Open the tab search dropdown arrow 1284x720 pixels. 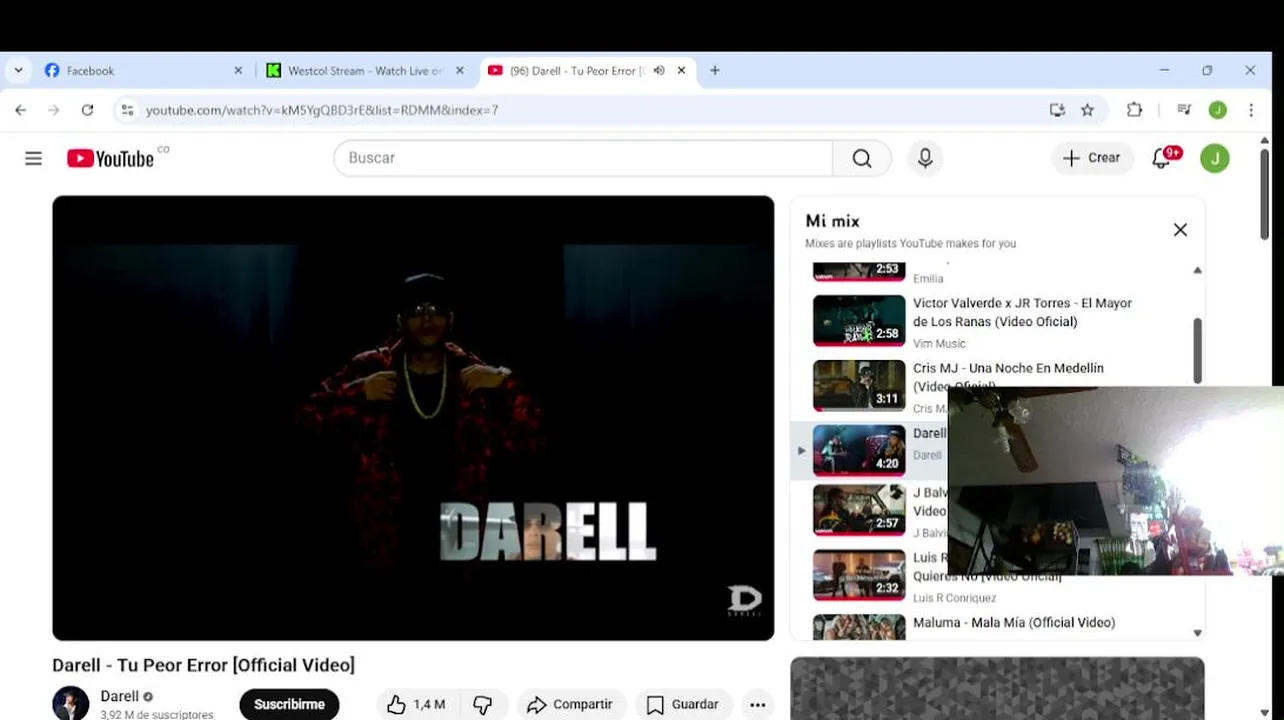[18, 71]
